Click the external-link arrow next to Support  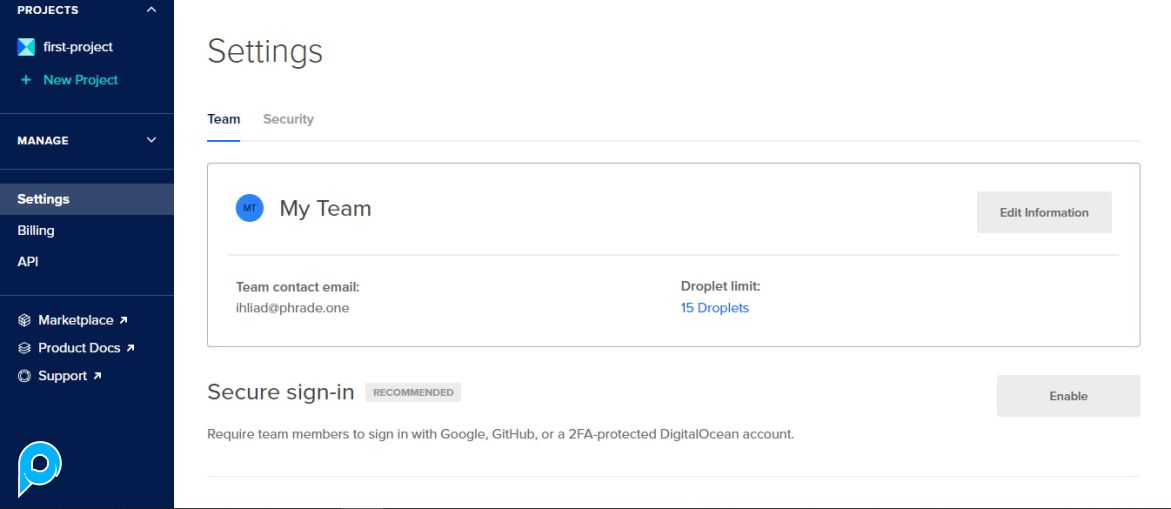[97, 377]
